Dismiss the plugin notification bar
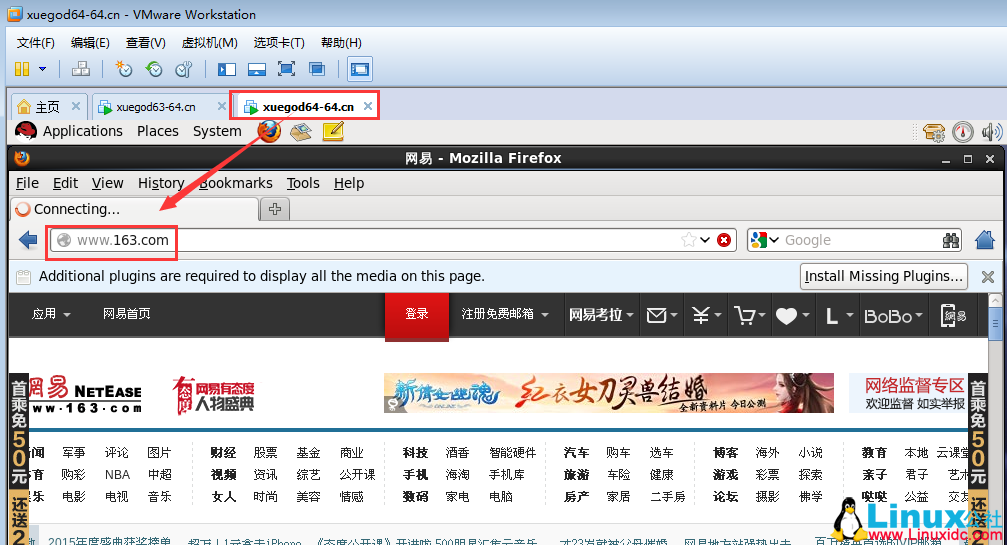The image size is (1007, 545). point(988,277)
